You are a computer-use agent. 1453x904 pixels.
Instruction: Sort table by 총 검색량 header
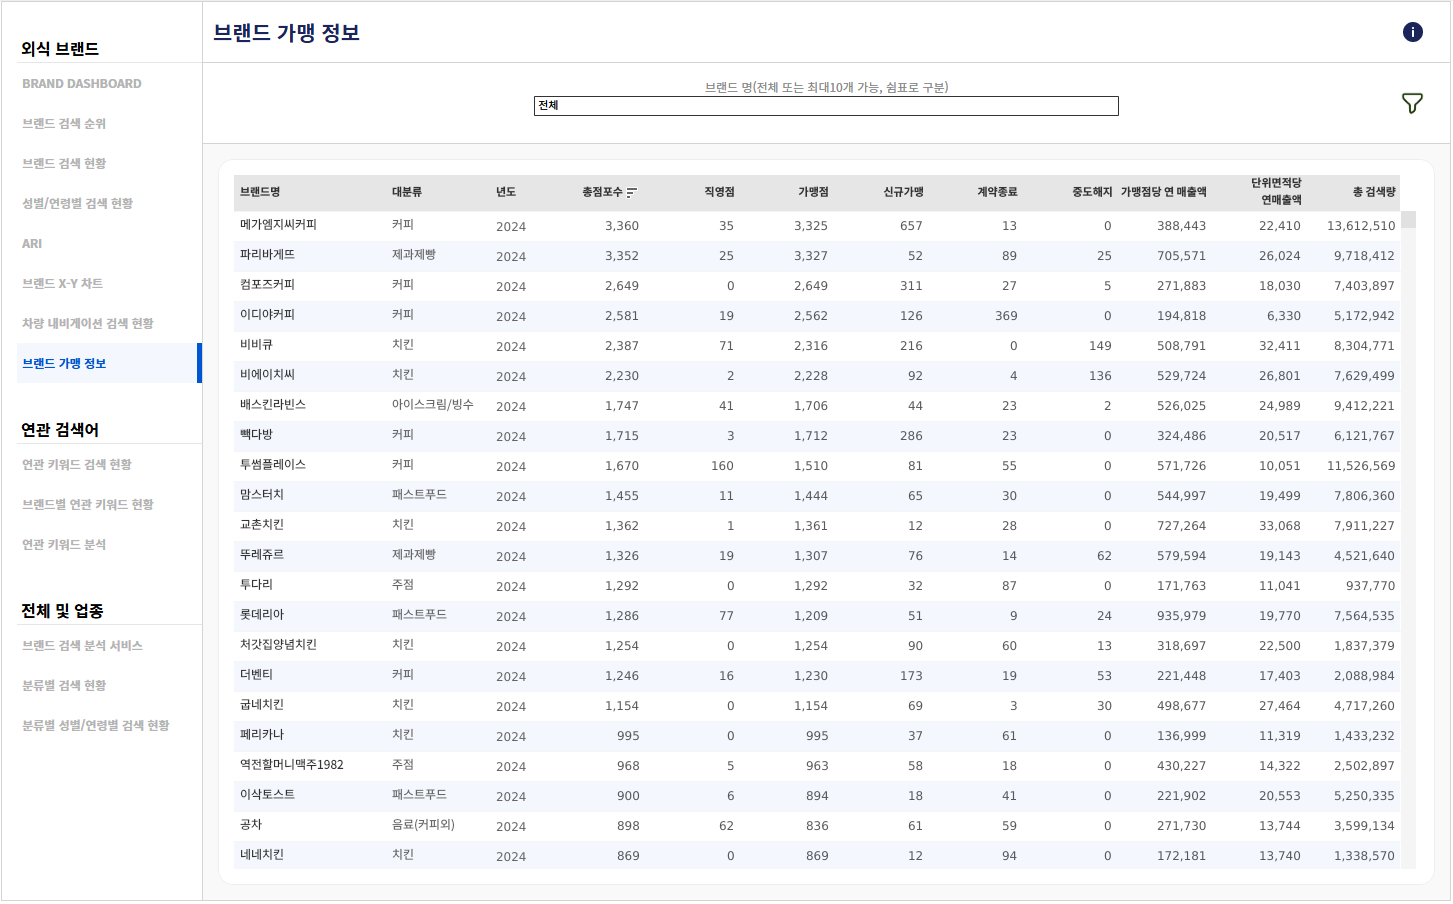1374,192
